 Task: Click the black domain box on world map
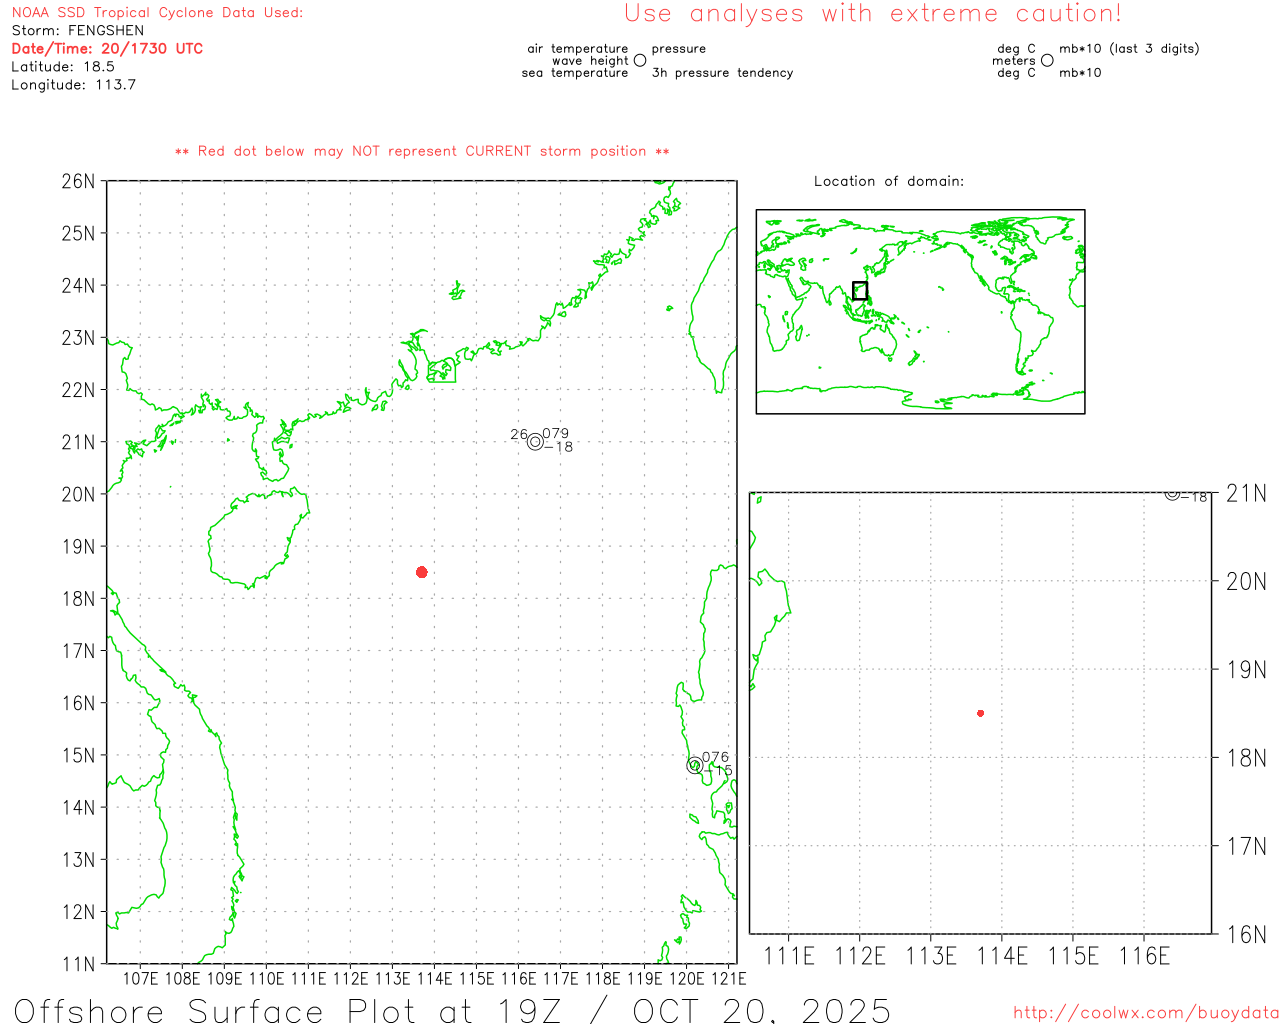pos(859,291)
